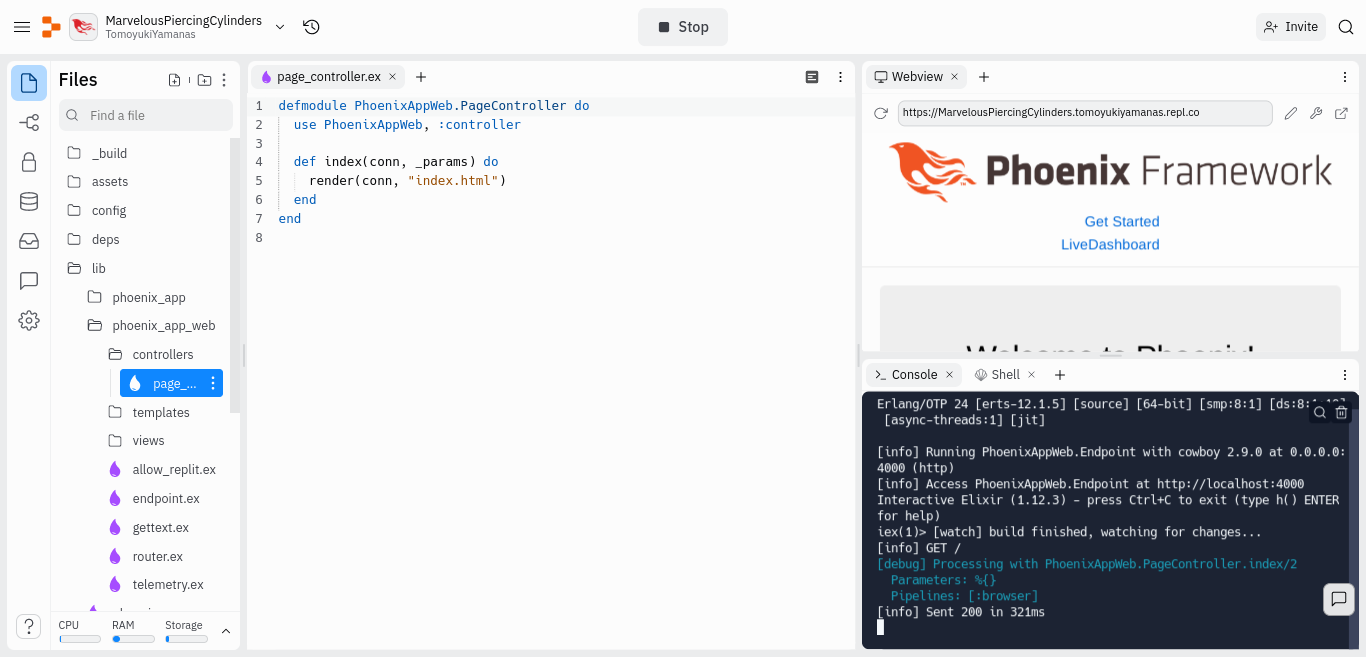Click the Find a file search field

click(x=146, y=115)
